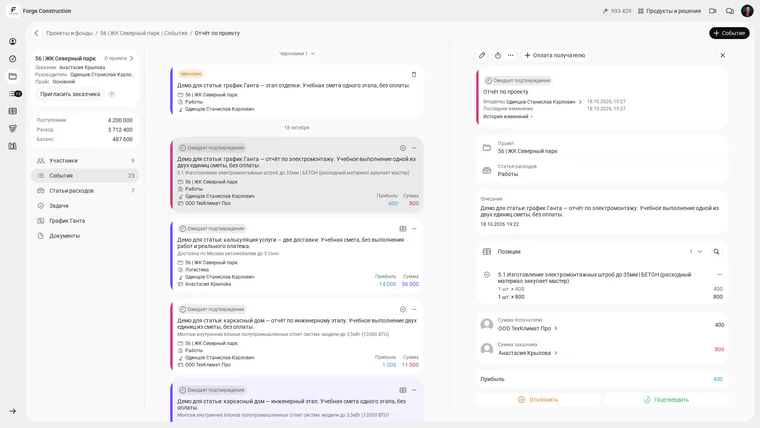Click profit value 14 000 on доставки card
This screenshot has height=428, width=760.
click(x=387, y=284)
